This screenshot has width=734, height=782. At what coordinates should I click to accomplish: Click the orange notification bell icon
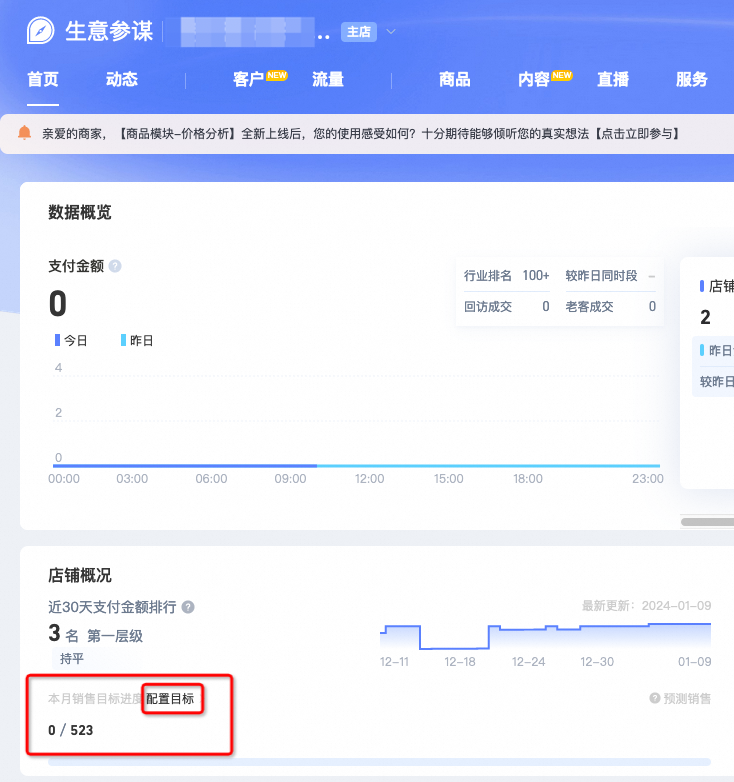point(24,133)
